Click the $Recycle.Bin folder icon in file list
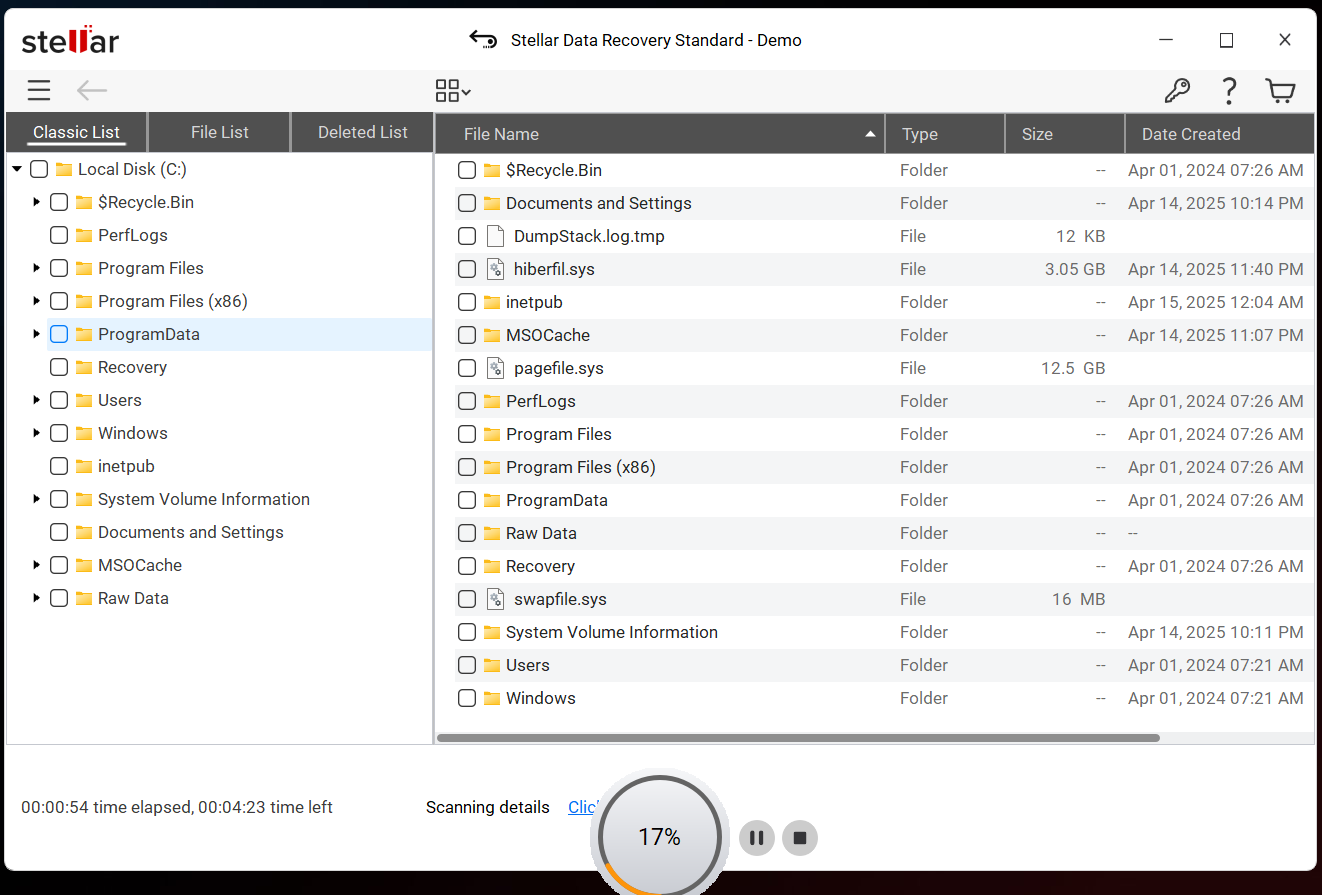 492,170
